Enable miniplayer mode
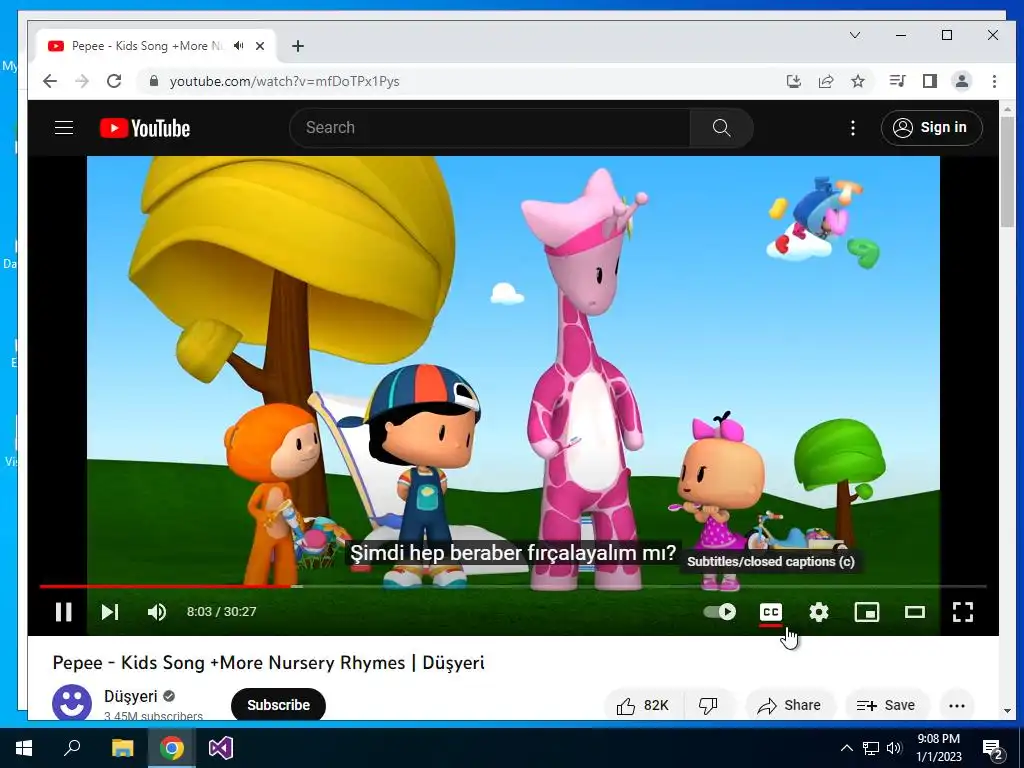The height and width of the screenshot is (768, 1024). [x=867, y=612]
